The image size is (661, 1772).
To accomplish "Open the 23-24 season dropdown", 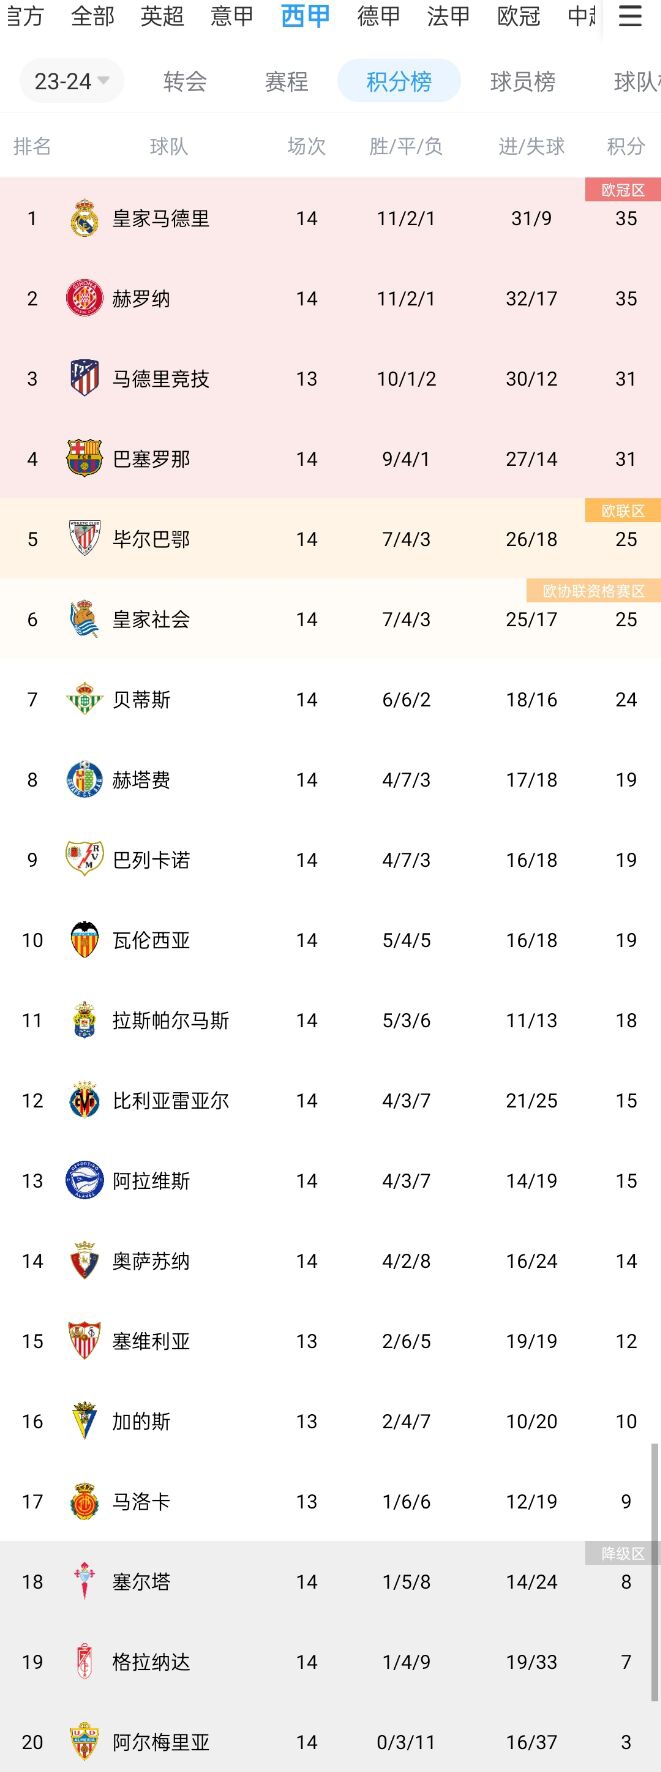I will click(70, 82).
